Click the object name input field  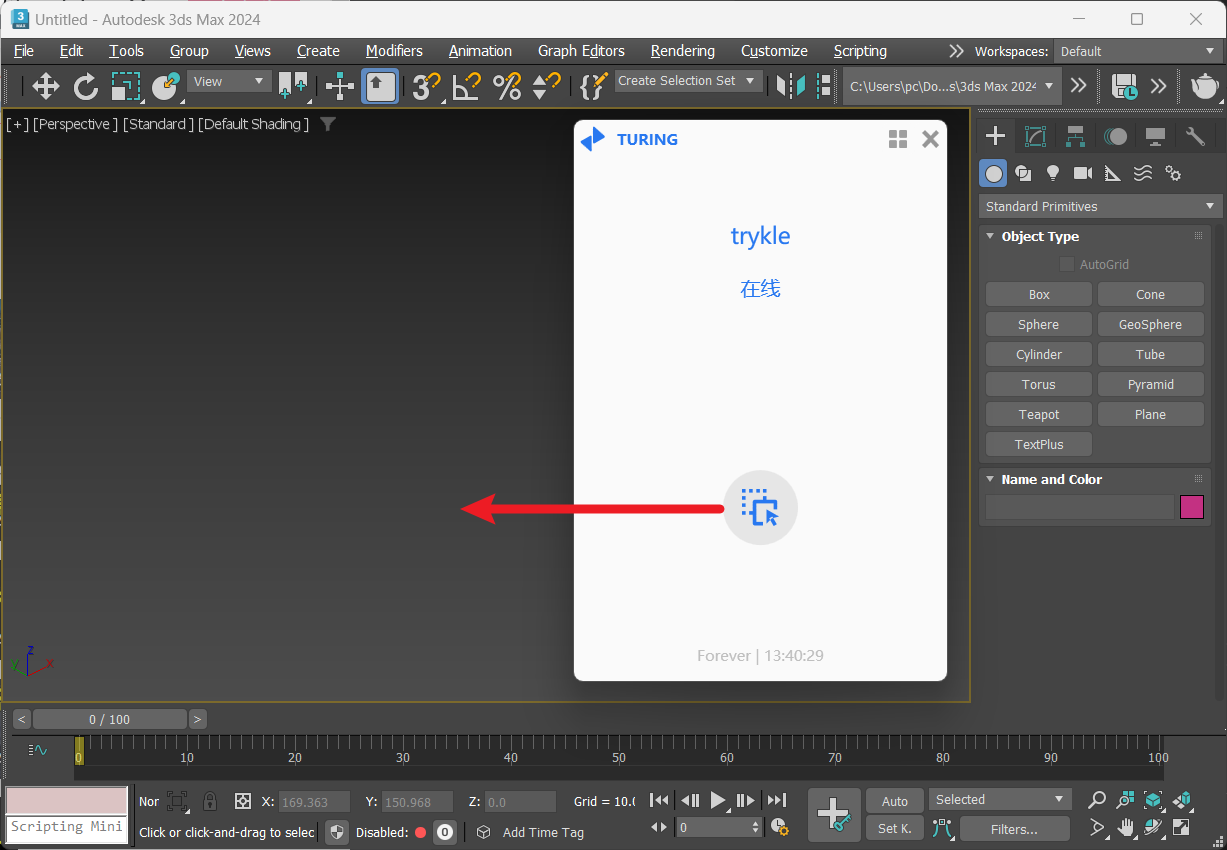(x=1080, y=507)
